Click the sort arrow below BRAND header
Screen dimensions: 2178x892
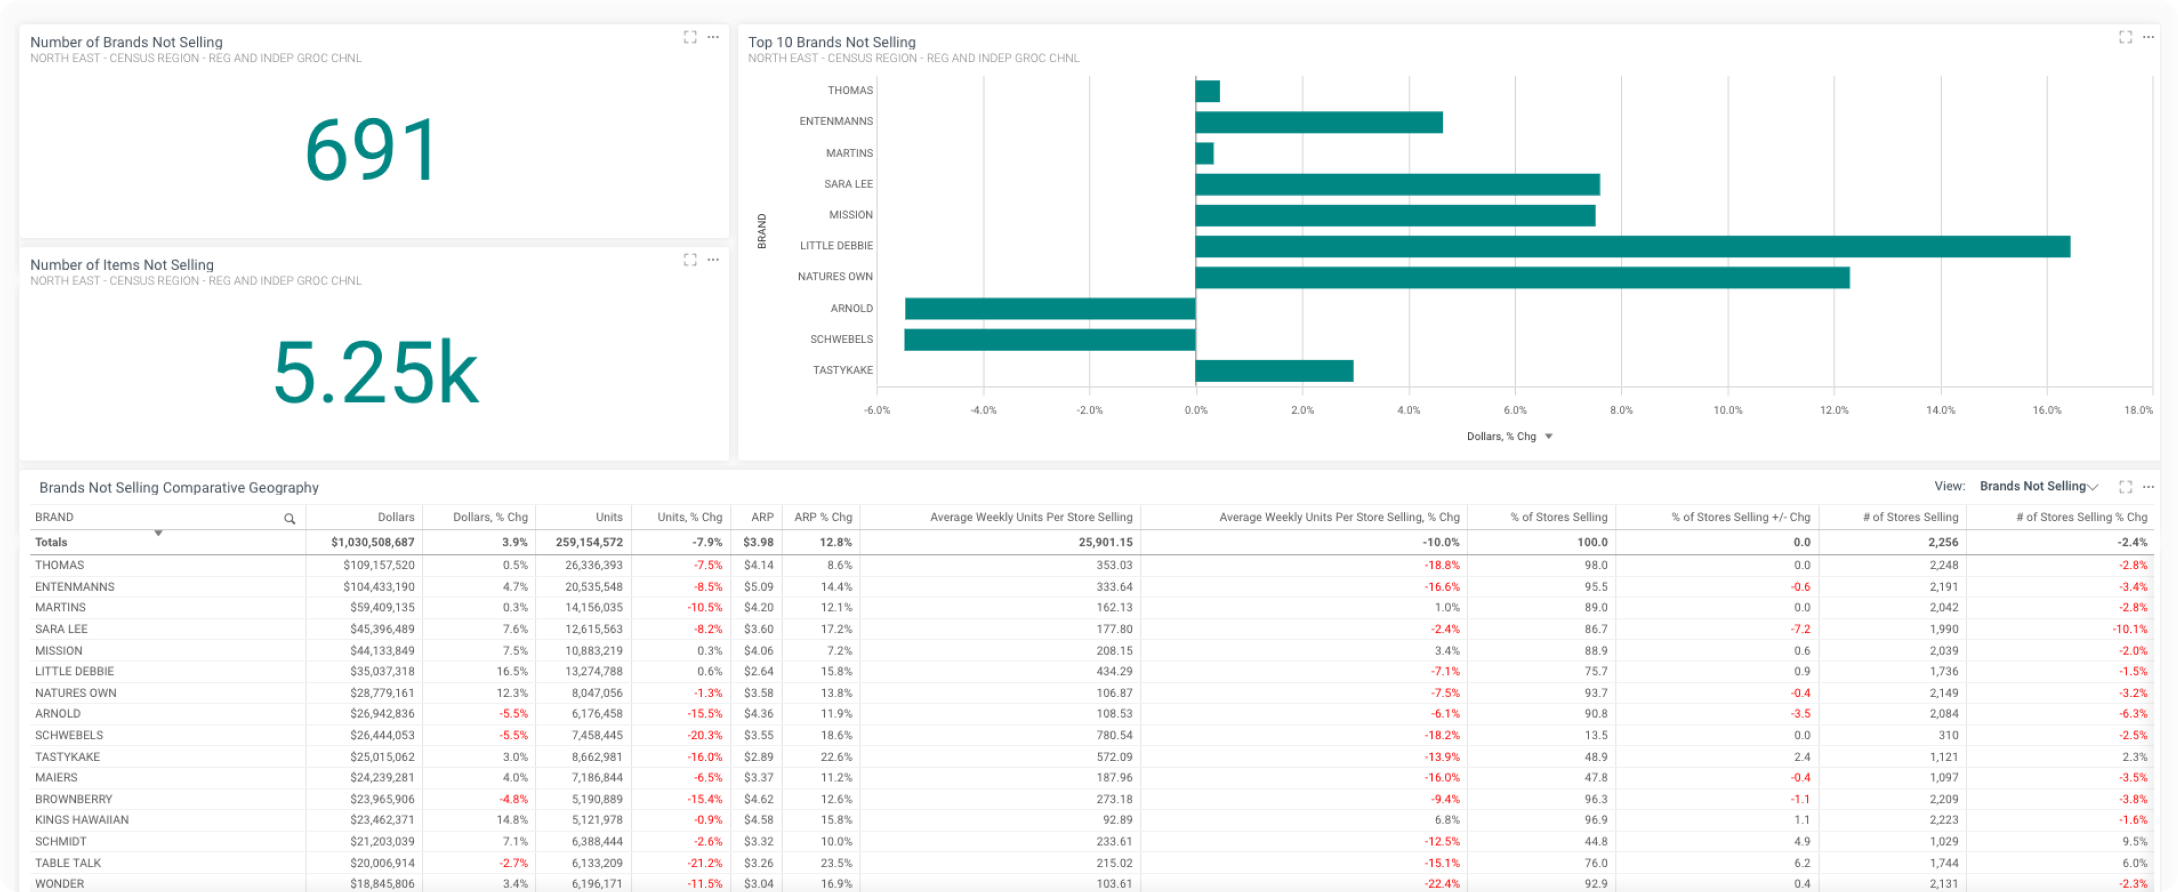(158, 533)
